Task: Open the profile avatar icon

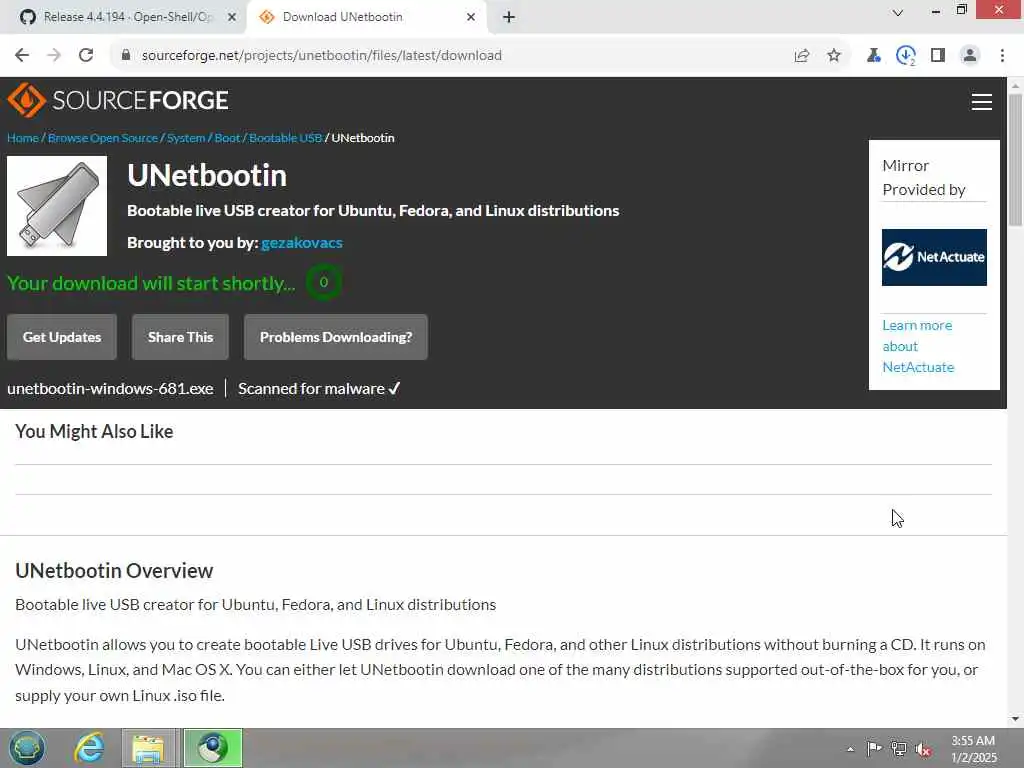Action: click(x=970, y=56)
